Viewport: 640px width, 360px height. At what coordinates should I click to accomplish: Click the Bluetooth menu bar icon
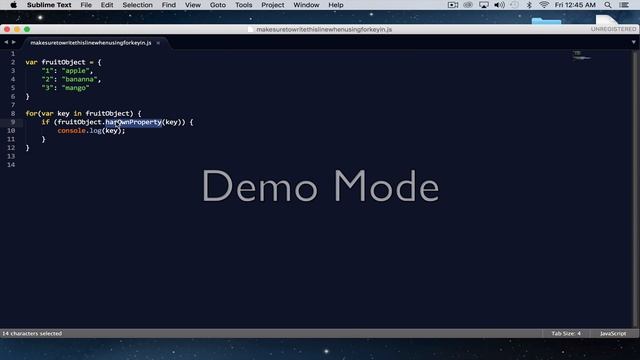(x=529, y=5)
